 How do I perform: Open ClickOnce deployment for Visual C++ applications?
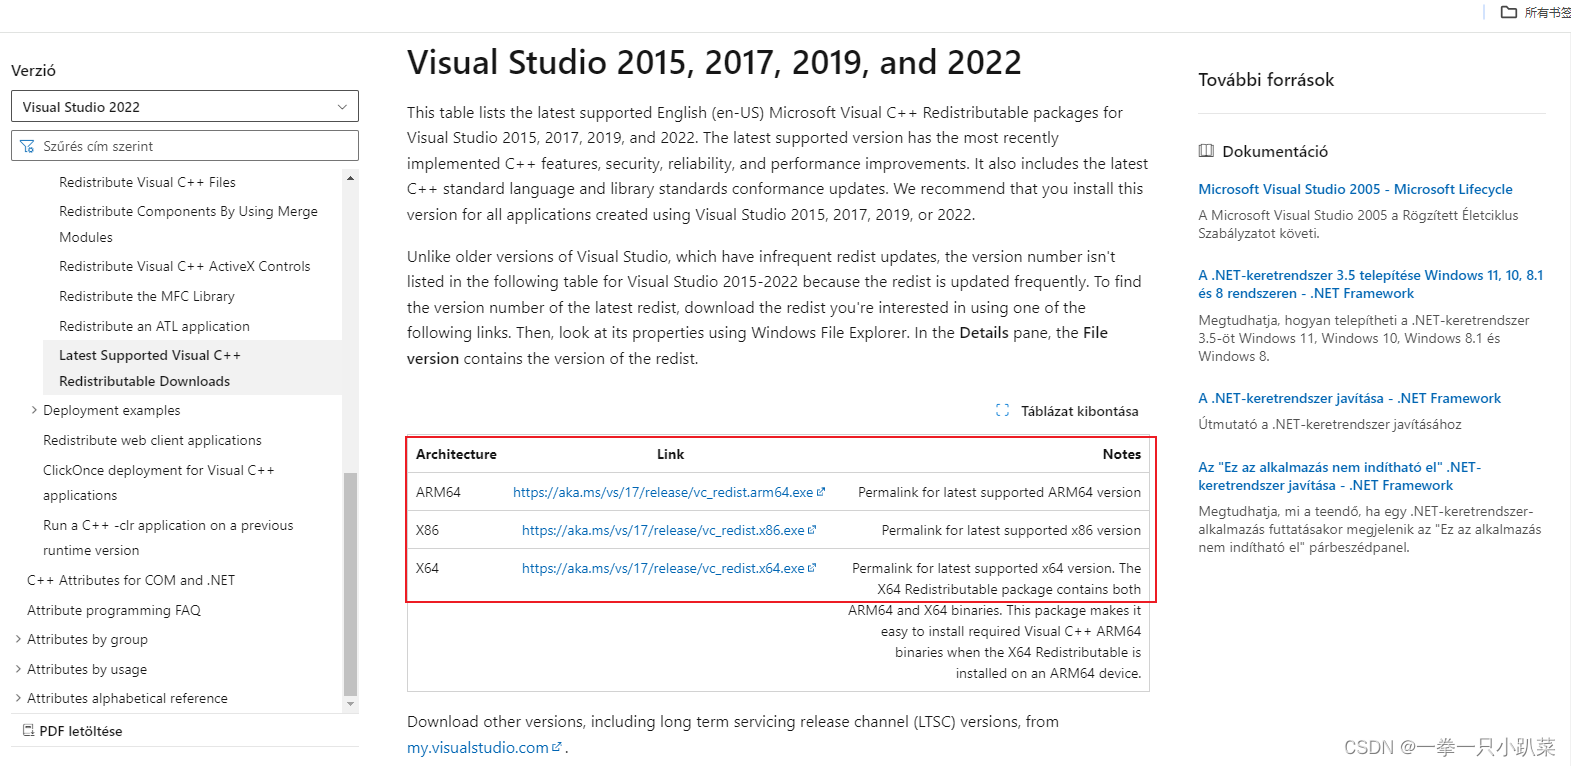pyautogui.click(x=158, y=482)
